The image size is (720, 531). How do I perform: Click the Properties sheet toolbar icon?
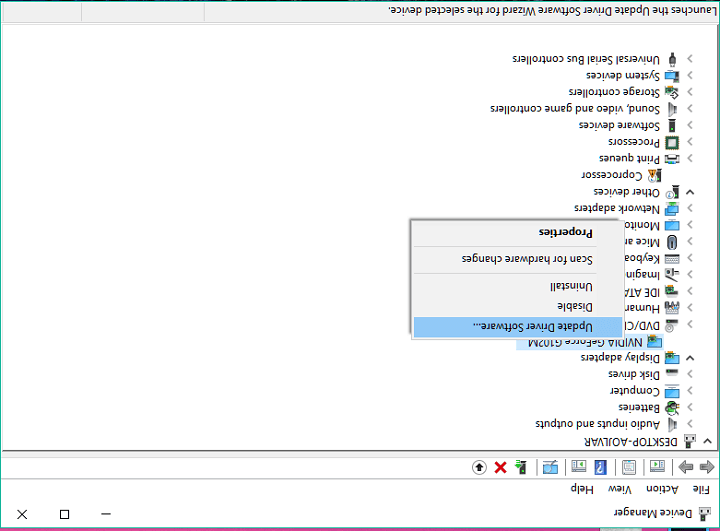pos(629,467)
